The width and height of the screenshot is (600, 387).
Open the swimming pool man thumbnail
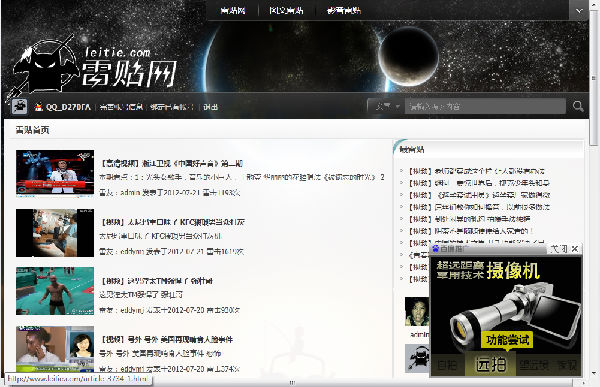55,291
